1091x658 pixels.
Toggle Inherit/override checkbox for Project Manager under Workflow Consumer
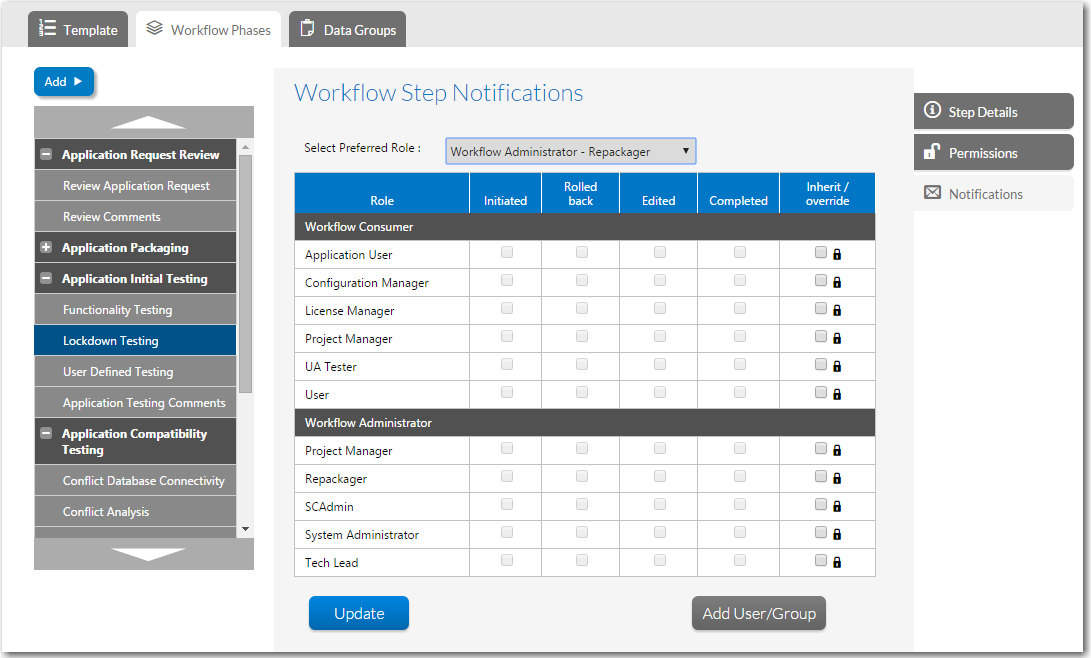[x=821, y=337]
